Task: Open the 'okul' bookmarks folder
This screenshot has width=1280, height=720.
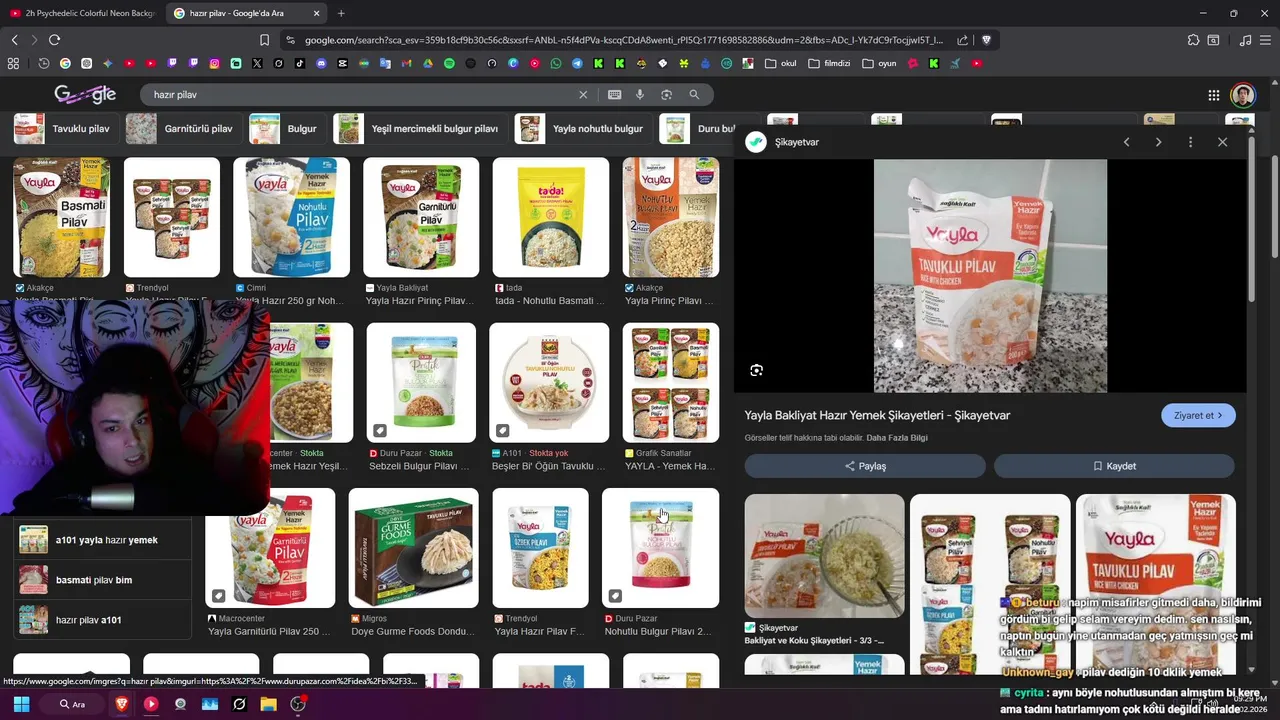Action: (x=781, y=63)
